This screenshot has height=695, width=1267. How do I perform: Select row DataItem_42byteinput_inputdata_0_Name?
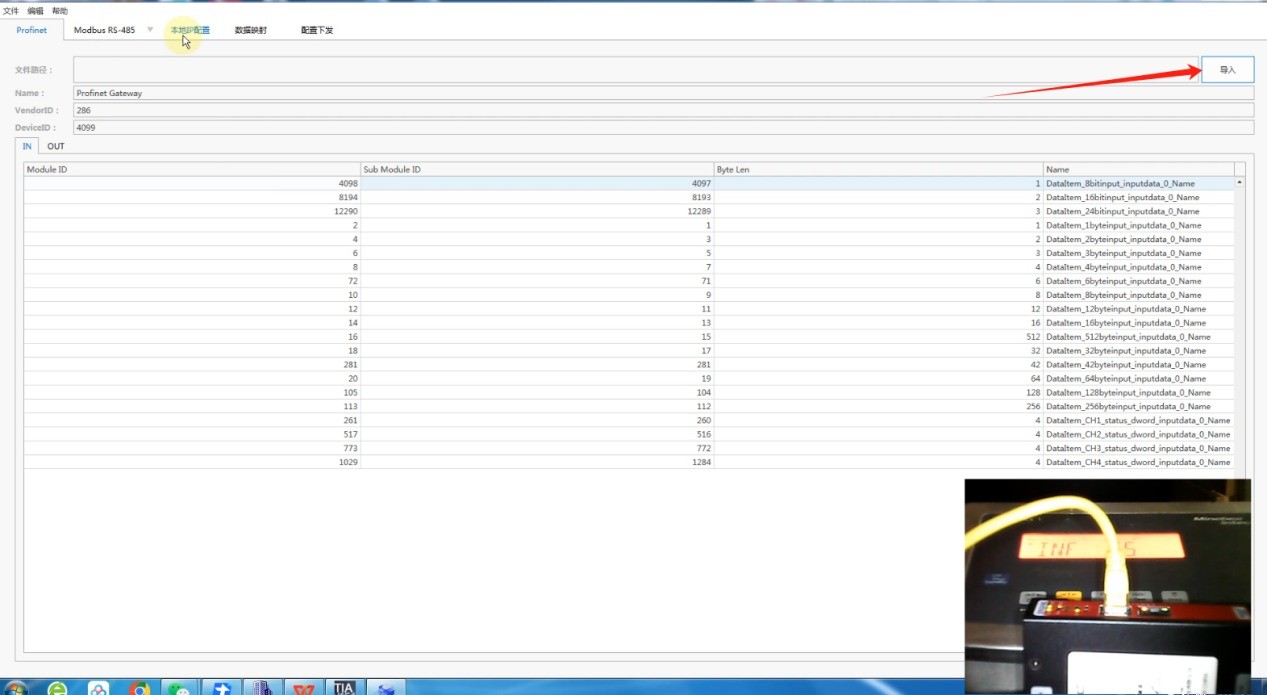pyautogui.click(x=628, y=365)
